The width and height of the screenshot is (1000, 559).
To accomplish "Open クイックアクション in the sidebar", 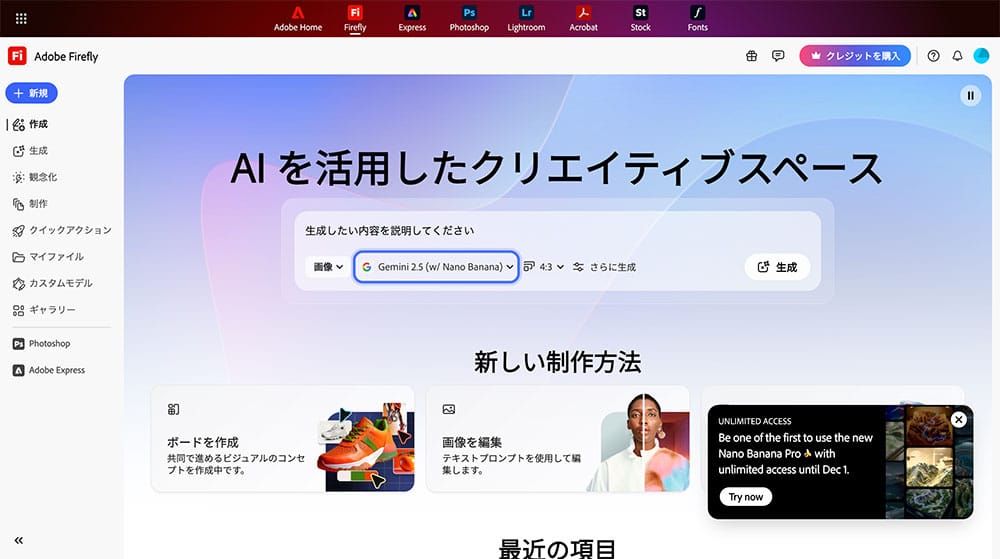I will point(62,230).
